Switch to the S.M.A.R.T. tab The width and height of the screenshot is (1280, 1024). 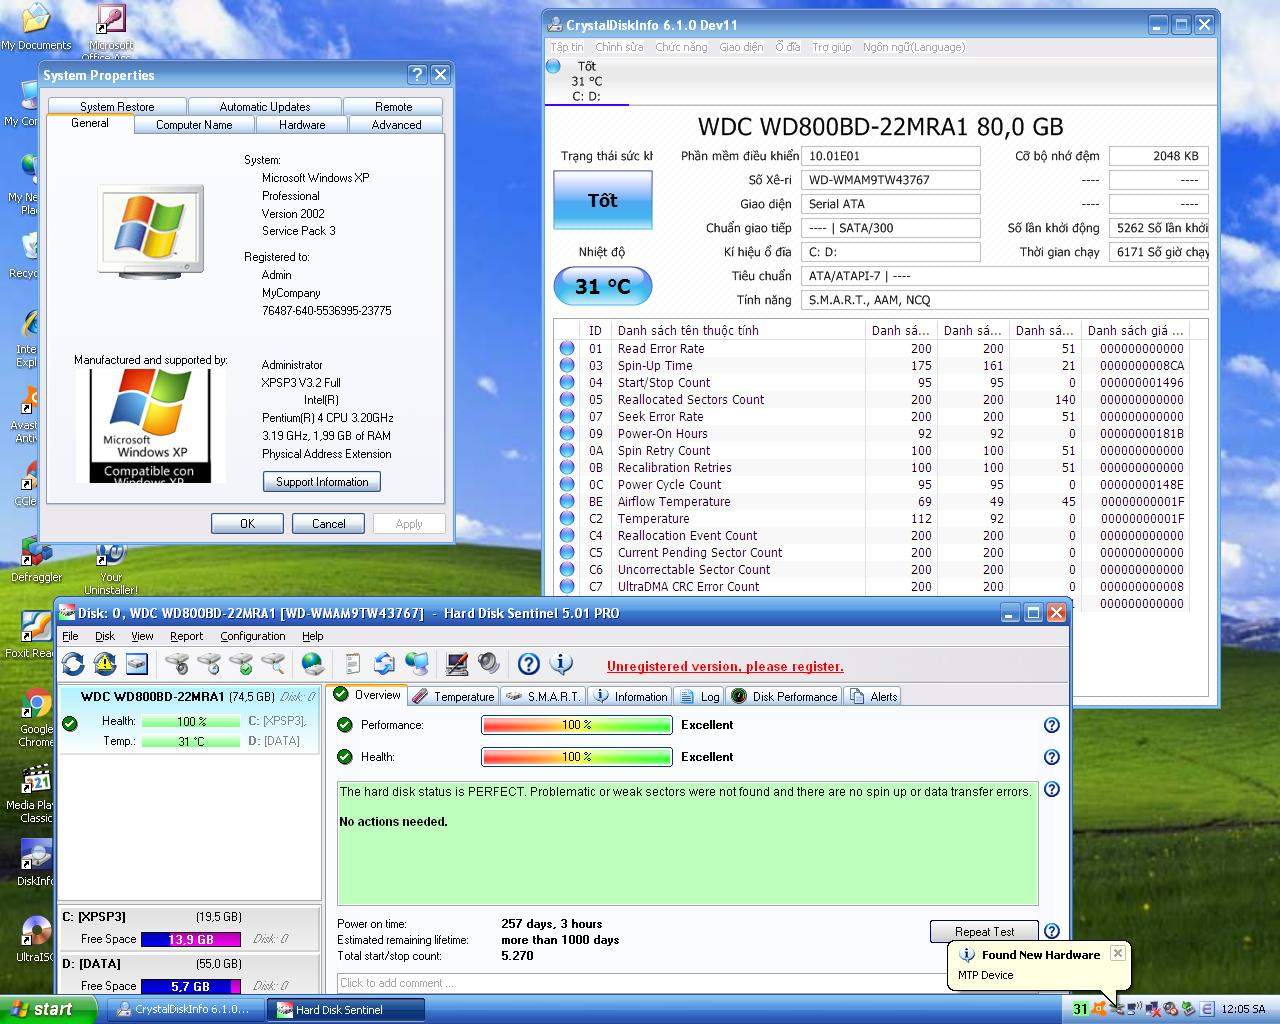pyautogui.click(x=543, y=696)
